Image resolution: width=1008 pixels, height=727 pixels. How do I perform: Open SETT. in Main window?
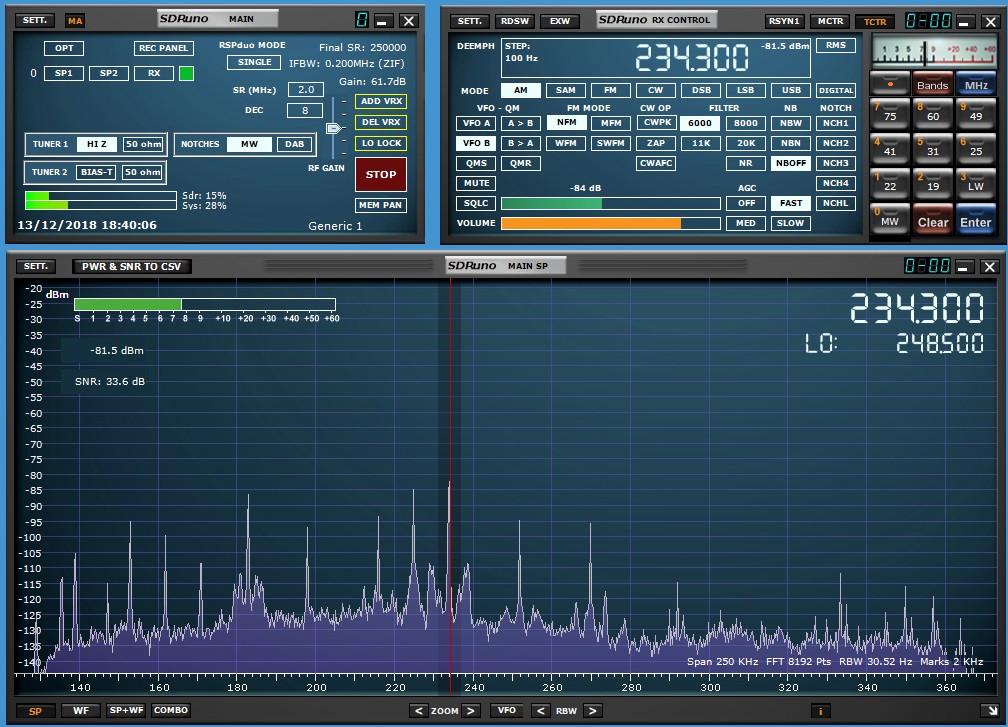(x=35, y=20)
